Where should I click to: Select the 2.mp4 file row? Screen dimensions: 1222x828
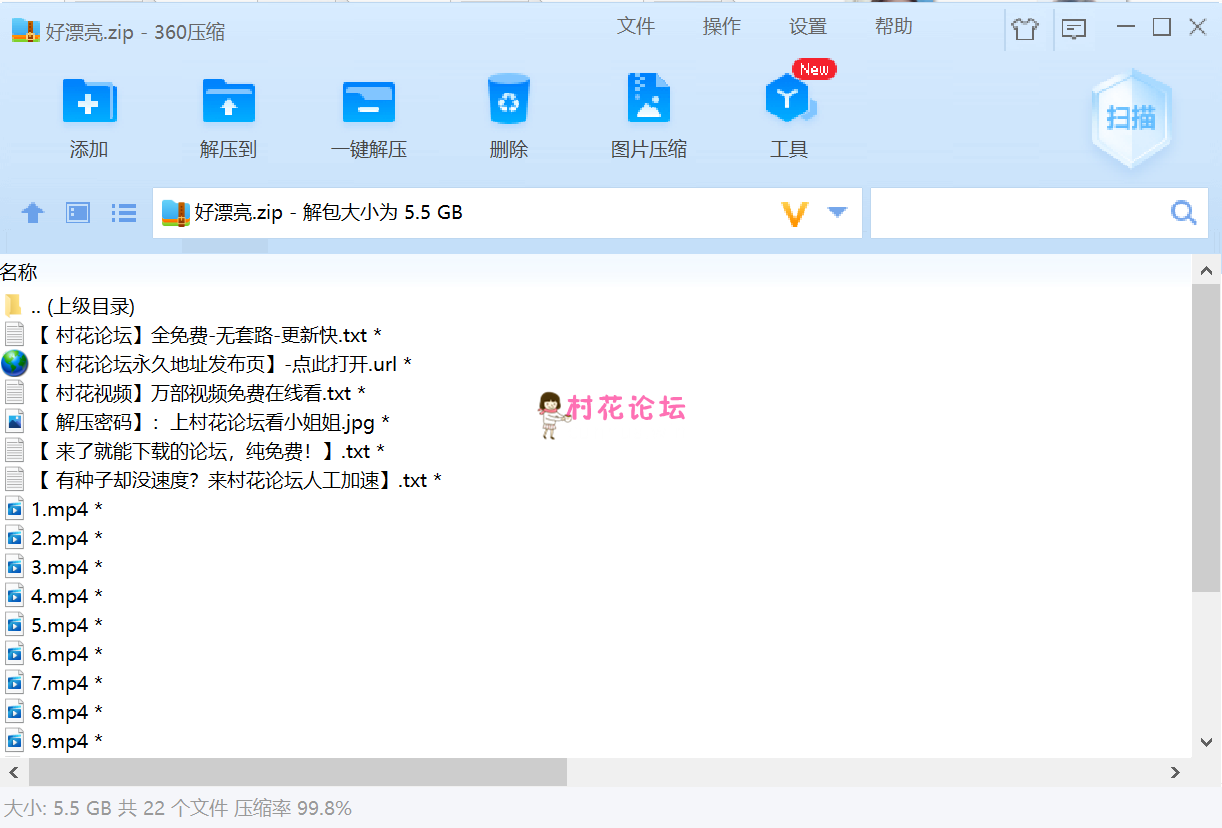pos(596,538)
